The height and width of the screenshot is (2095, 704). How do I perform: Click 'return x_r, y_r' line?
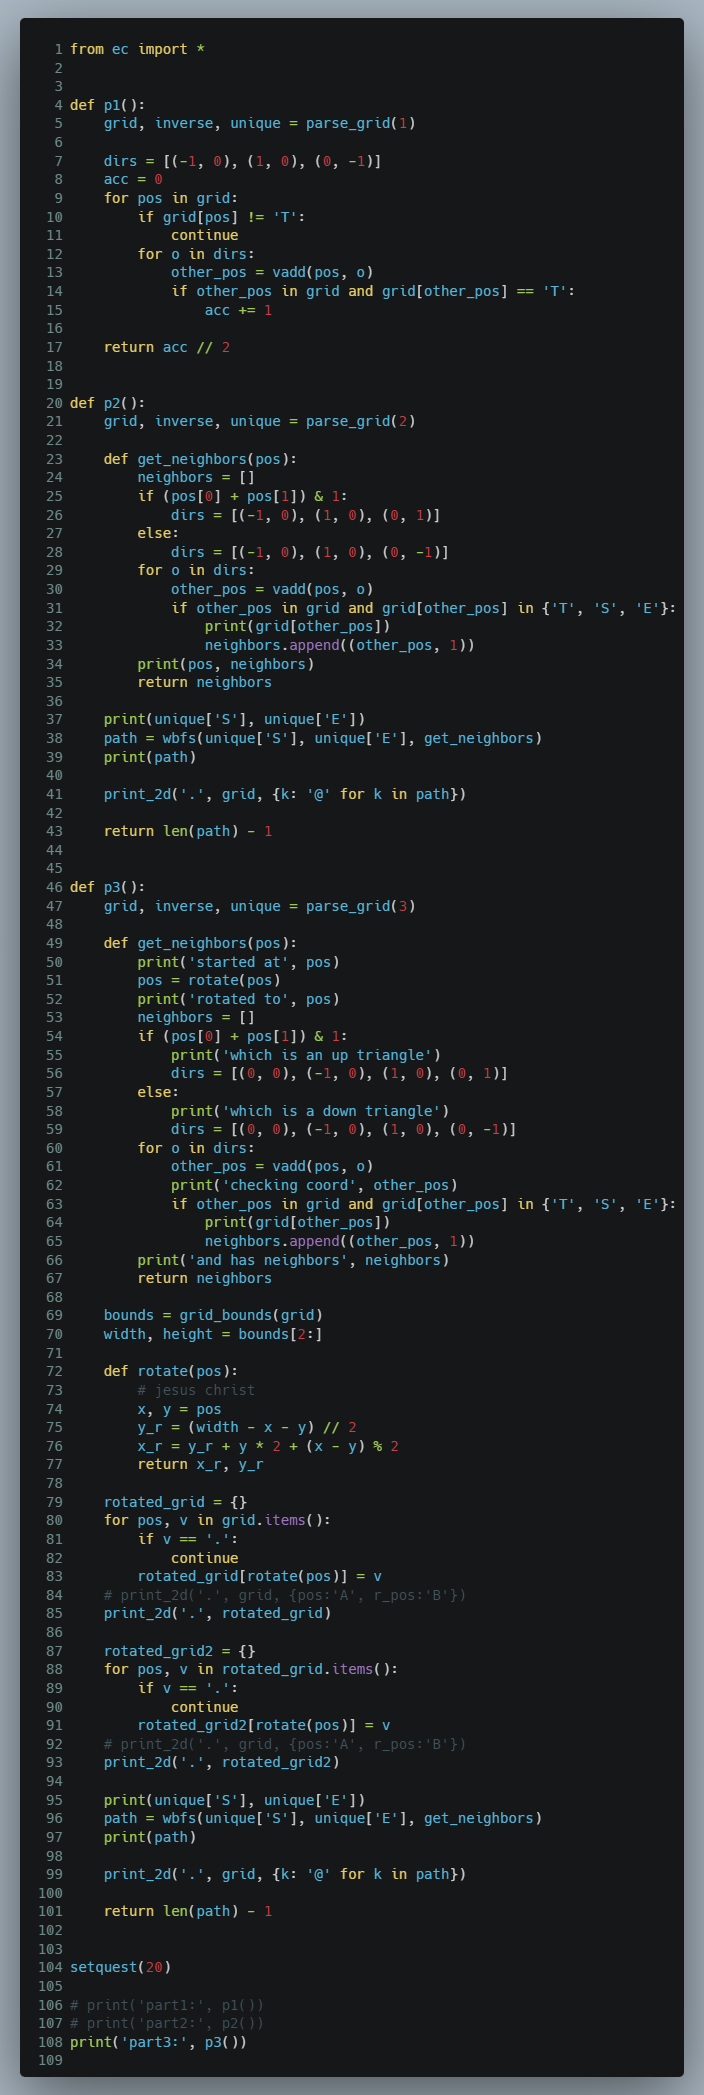(201, 1464)
